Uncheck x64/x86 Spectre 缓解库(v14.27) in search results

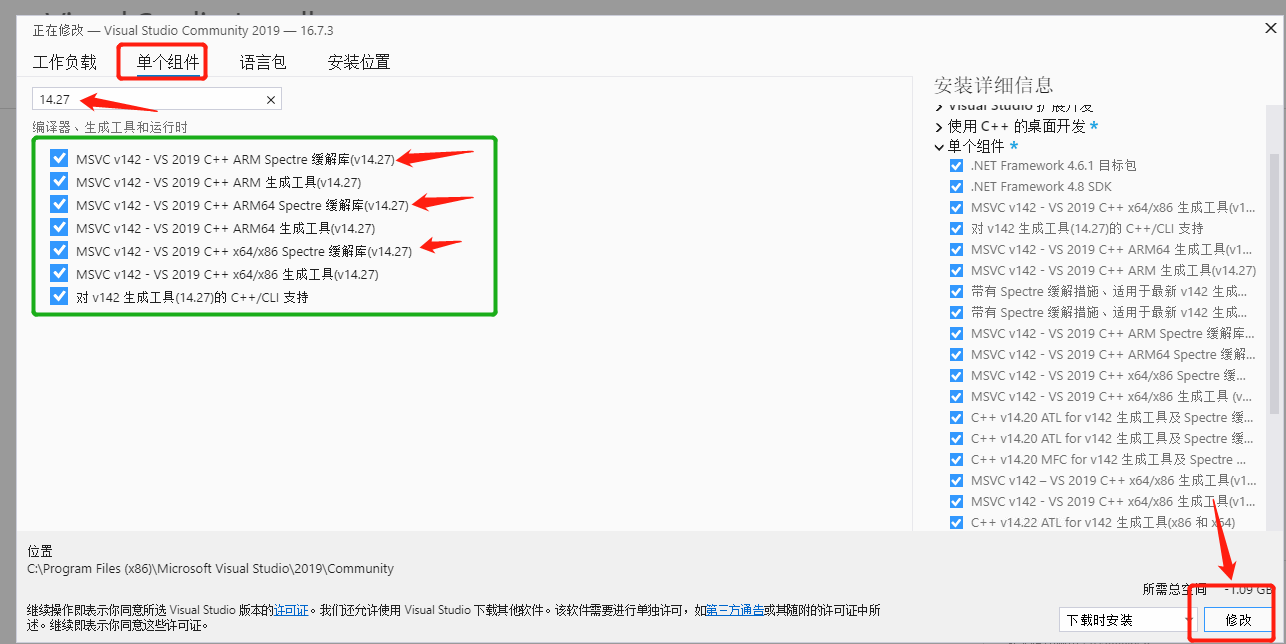(59, 250)
